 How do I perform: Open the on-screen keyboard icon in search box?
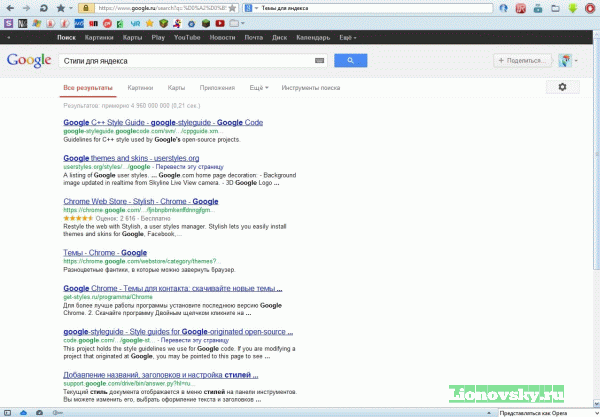point(320,60)
